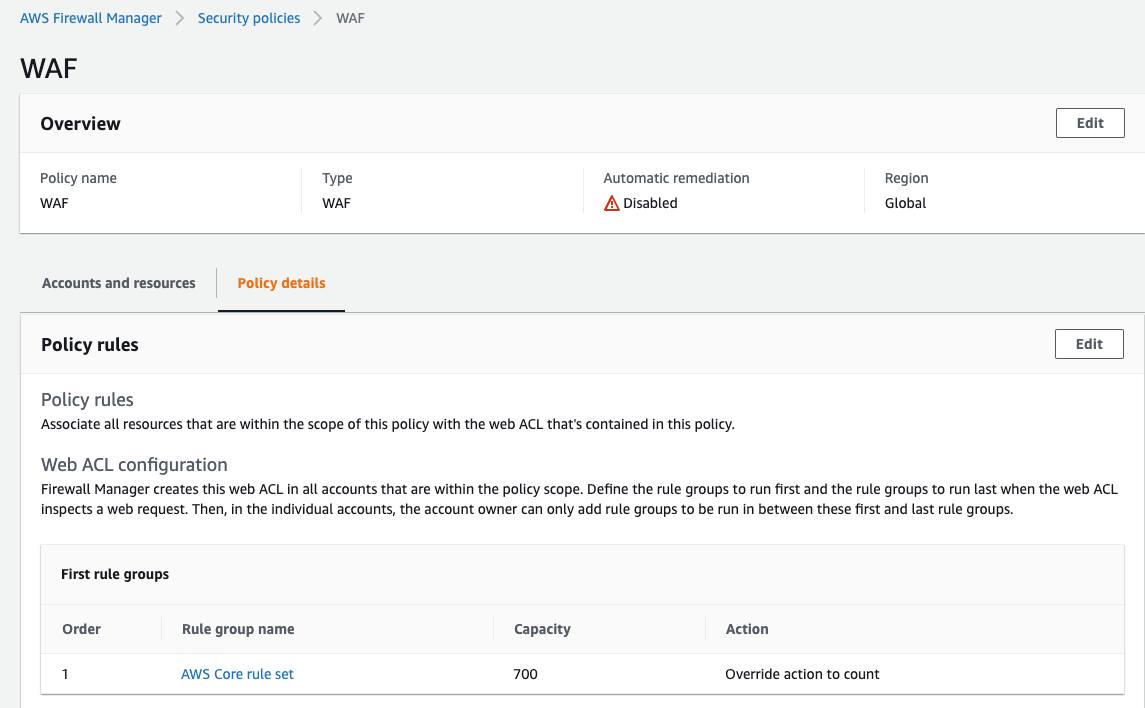Click the breadcrumb chevron after Security policies
1145x708 pixels.
(x=318, y=18)
